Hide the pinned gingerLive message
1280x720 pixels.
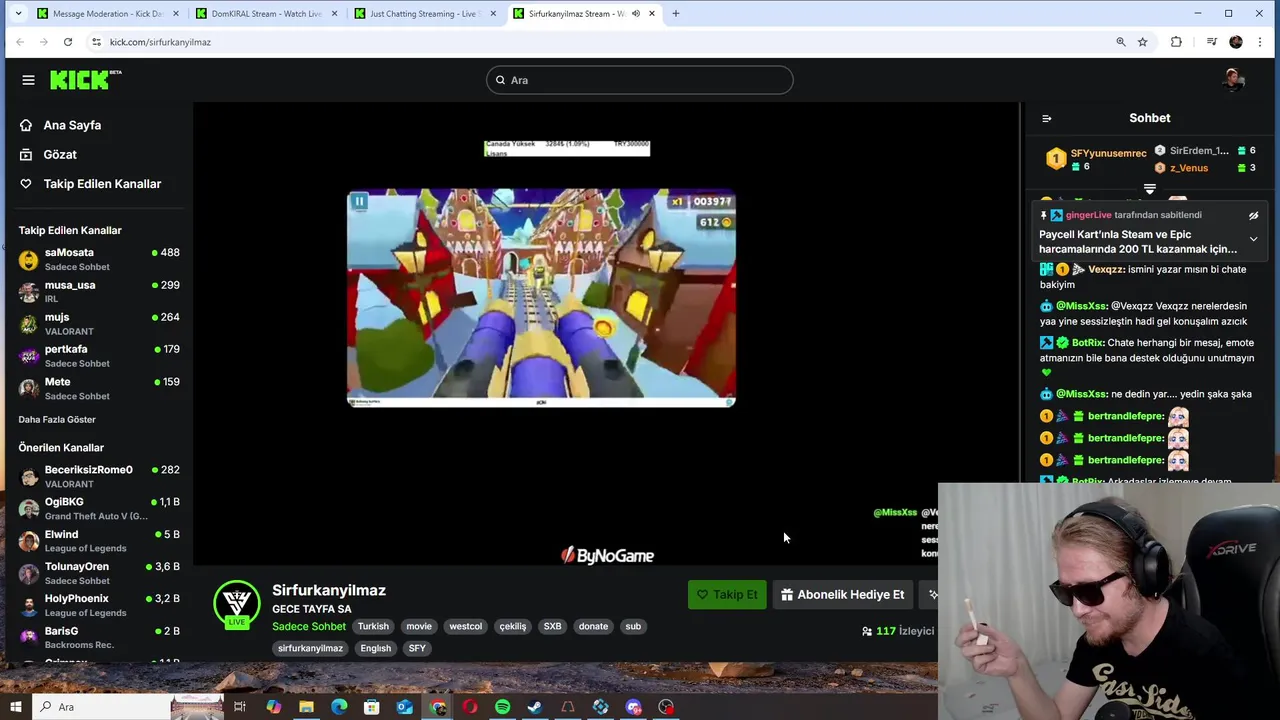click(x=1253, y=215)
